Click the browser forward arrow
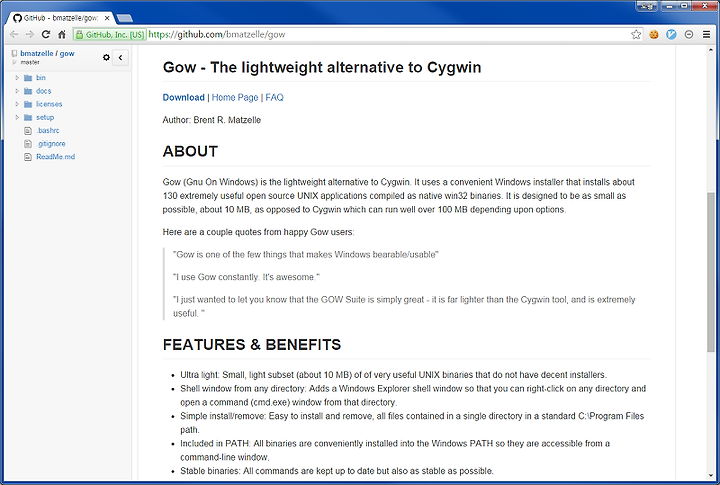The height and width of the screenshot is (485, 720). tap(30, 34)
